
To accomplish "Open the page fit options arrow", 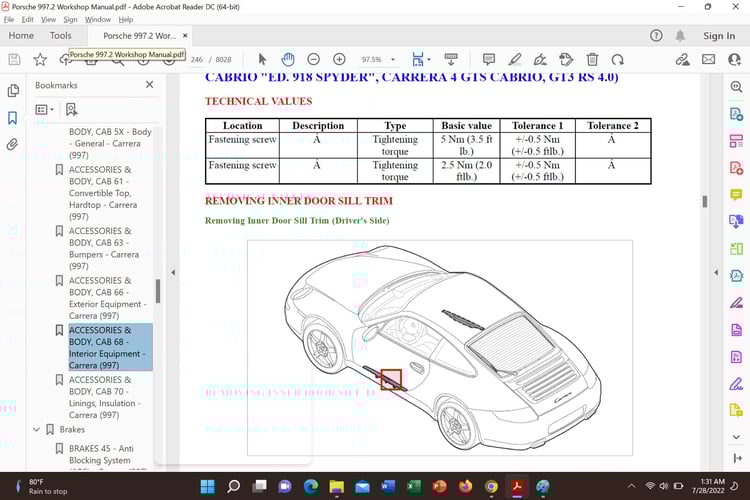I will [429, 59].
